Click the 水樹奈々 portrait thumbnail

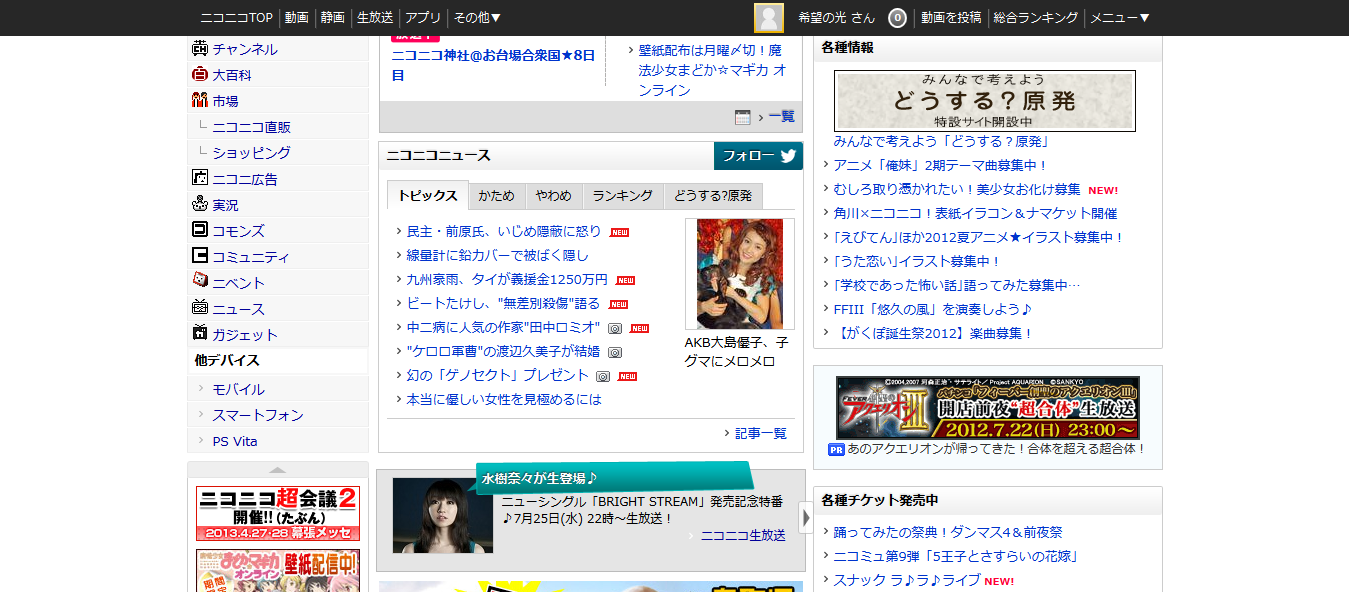443,515
